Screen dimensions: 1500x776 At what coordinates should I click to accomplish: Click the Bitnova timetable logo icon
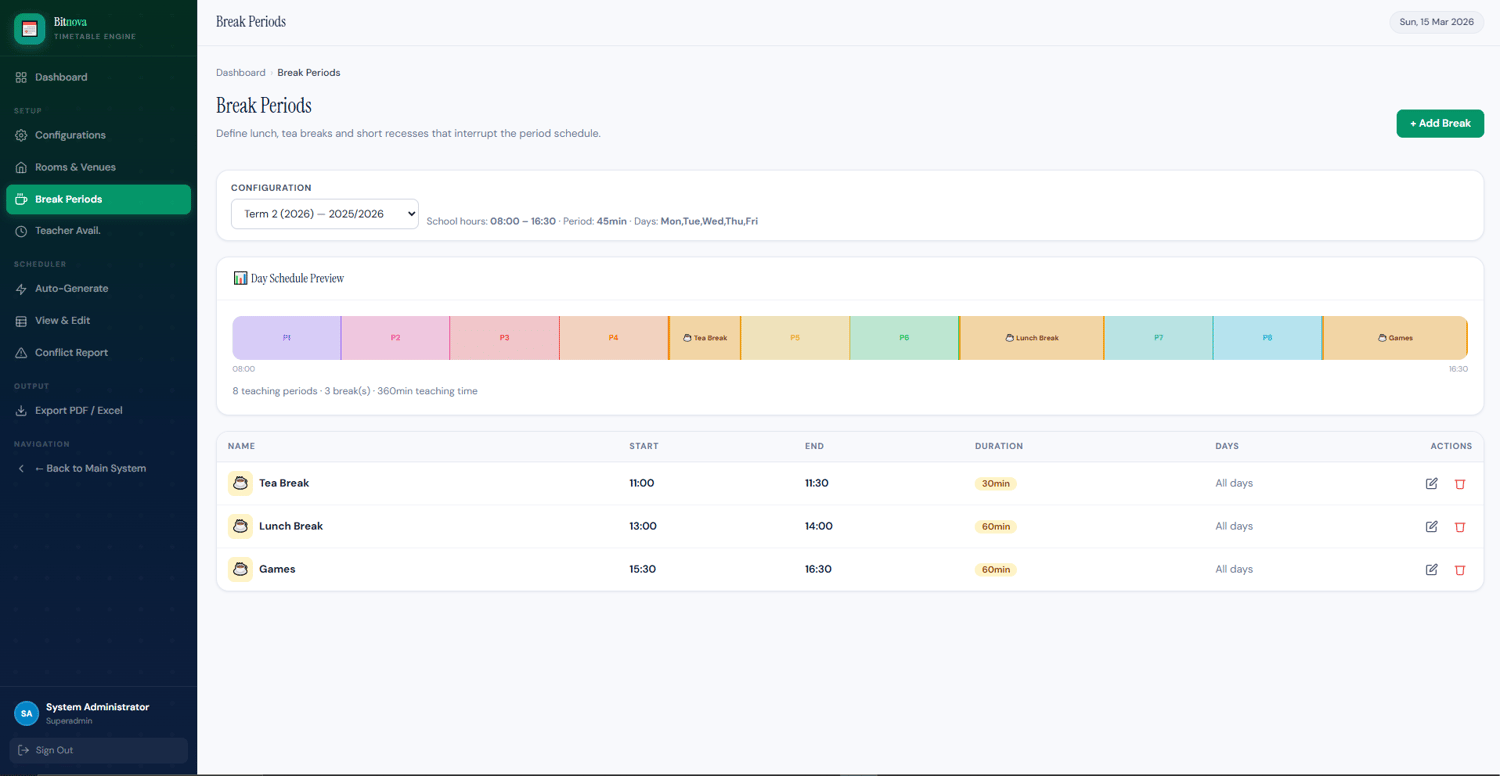coord(29,29)
